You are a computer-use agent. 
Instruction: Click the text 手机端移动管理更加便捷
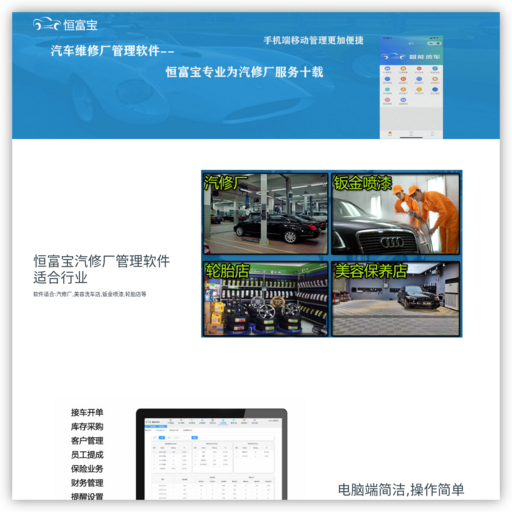point(313,40)
